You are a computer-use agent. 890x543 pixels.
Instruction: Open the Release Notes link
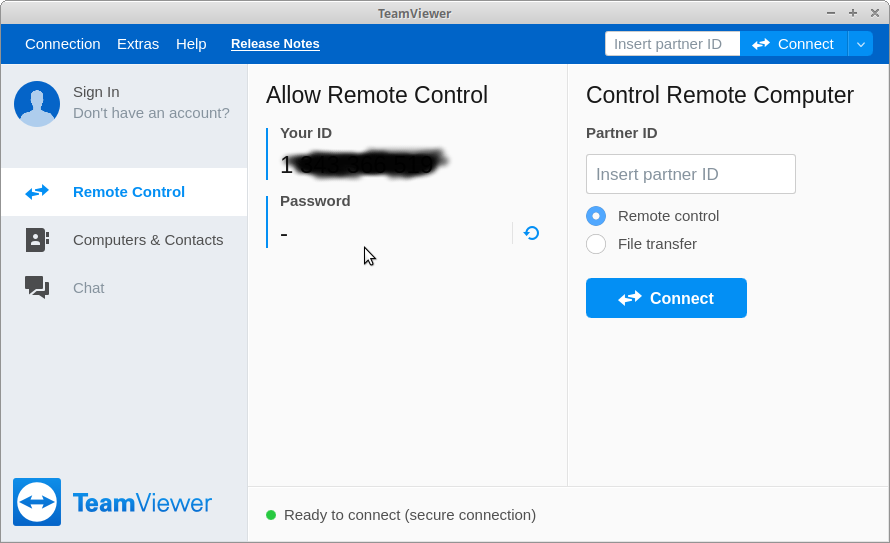[x=275, y=44]
